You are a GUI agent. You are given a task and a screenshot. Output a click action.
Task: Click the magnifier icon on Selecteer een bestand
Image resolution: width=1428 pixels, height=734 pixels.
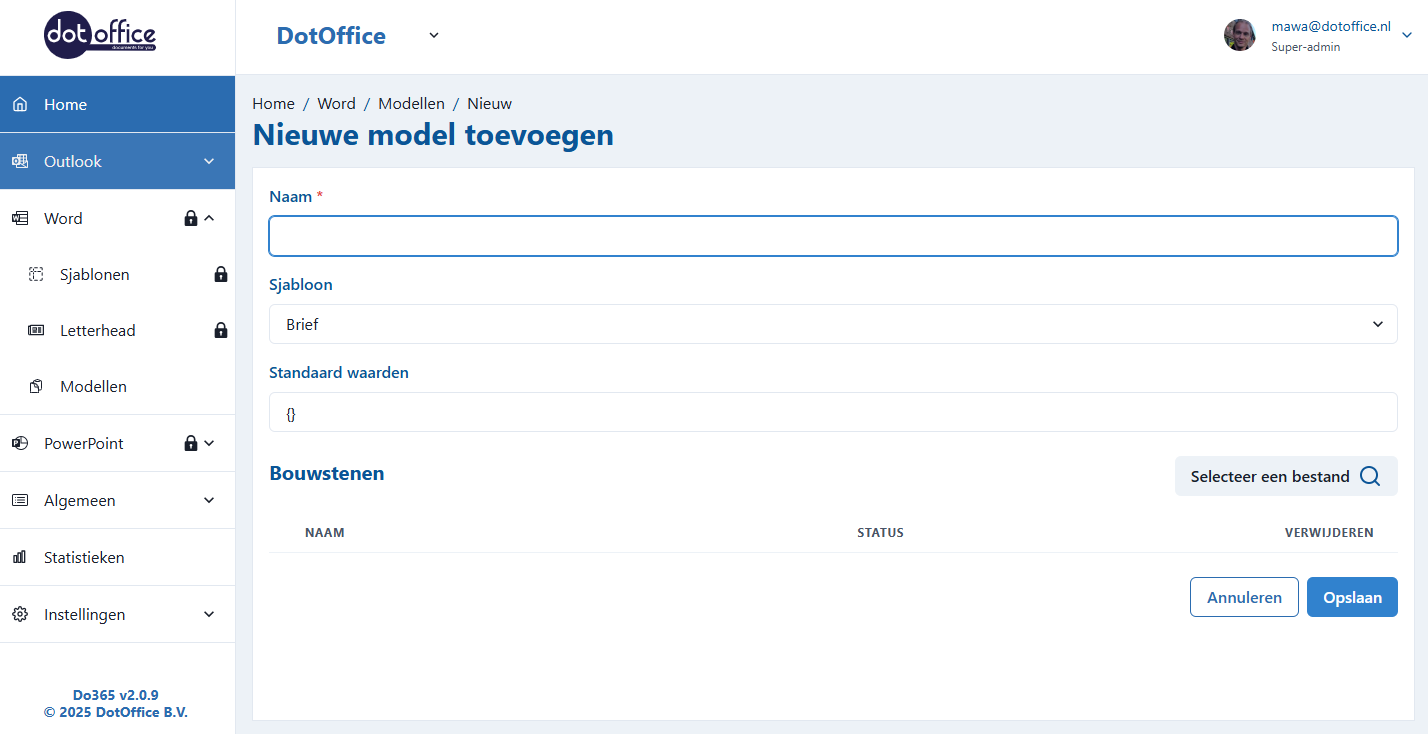pyautogui.click(x=1370, y=476)
